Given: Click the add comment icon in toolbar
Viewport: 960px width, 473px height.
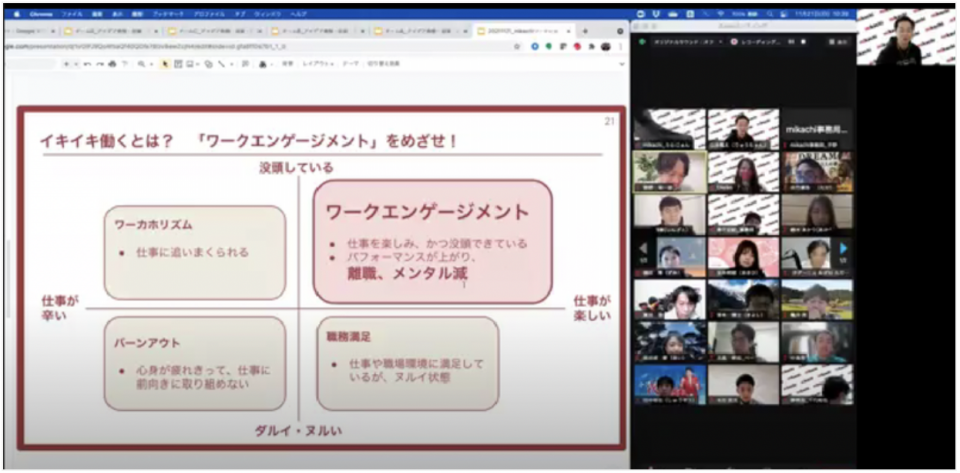Looking at the screenshot, I should coord(245,64).
